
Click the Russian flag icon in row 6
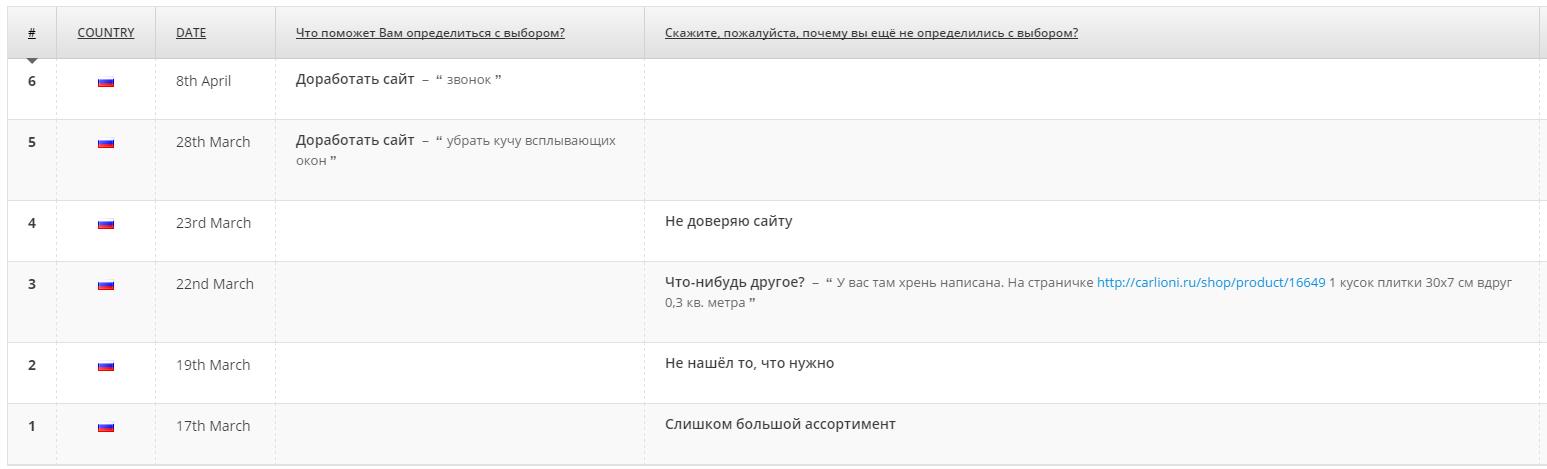click(106, 82)
